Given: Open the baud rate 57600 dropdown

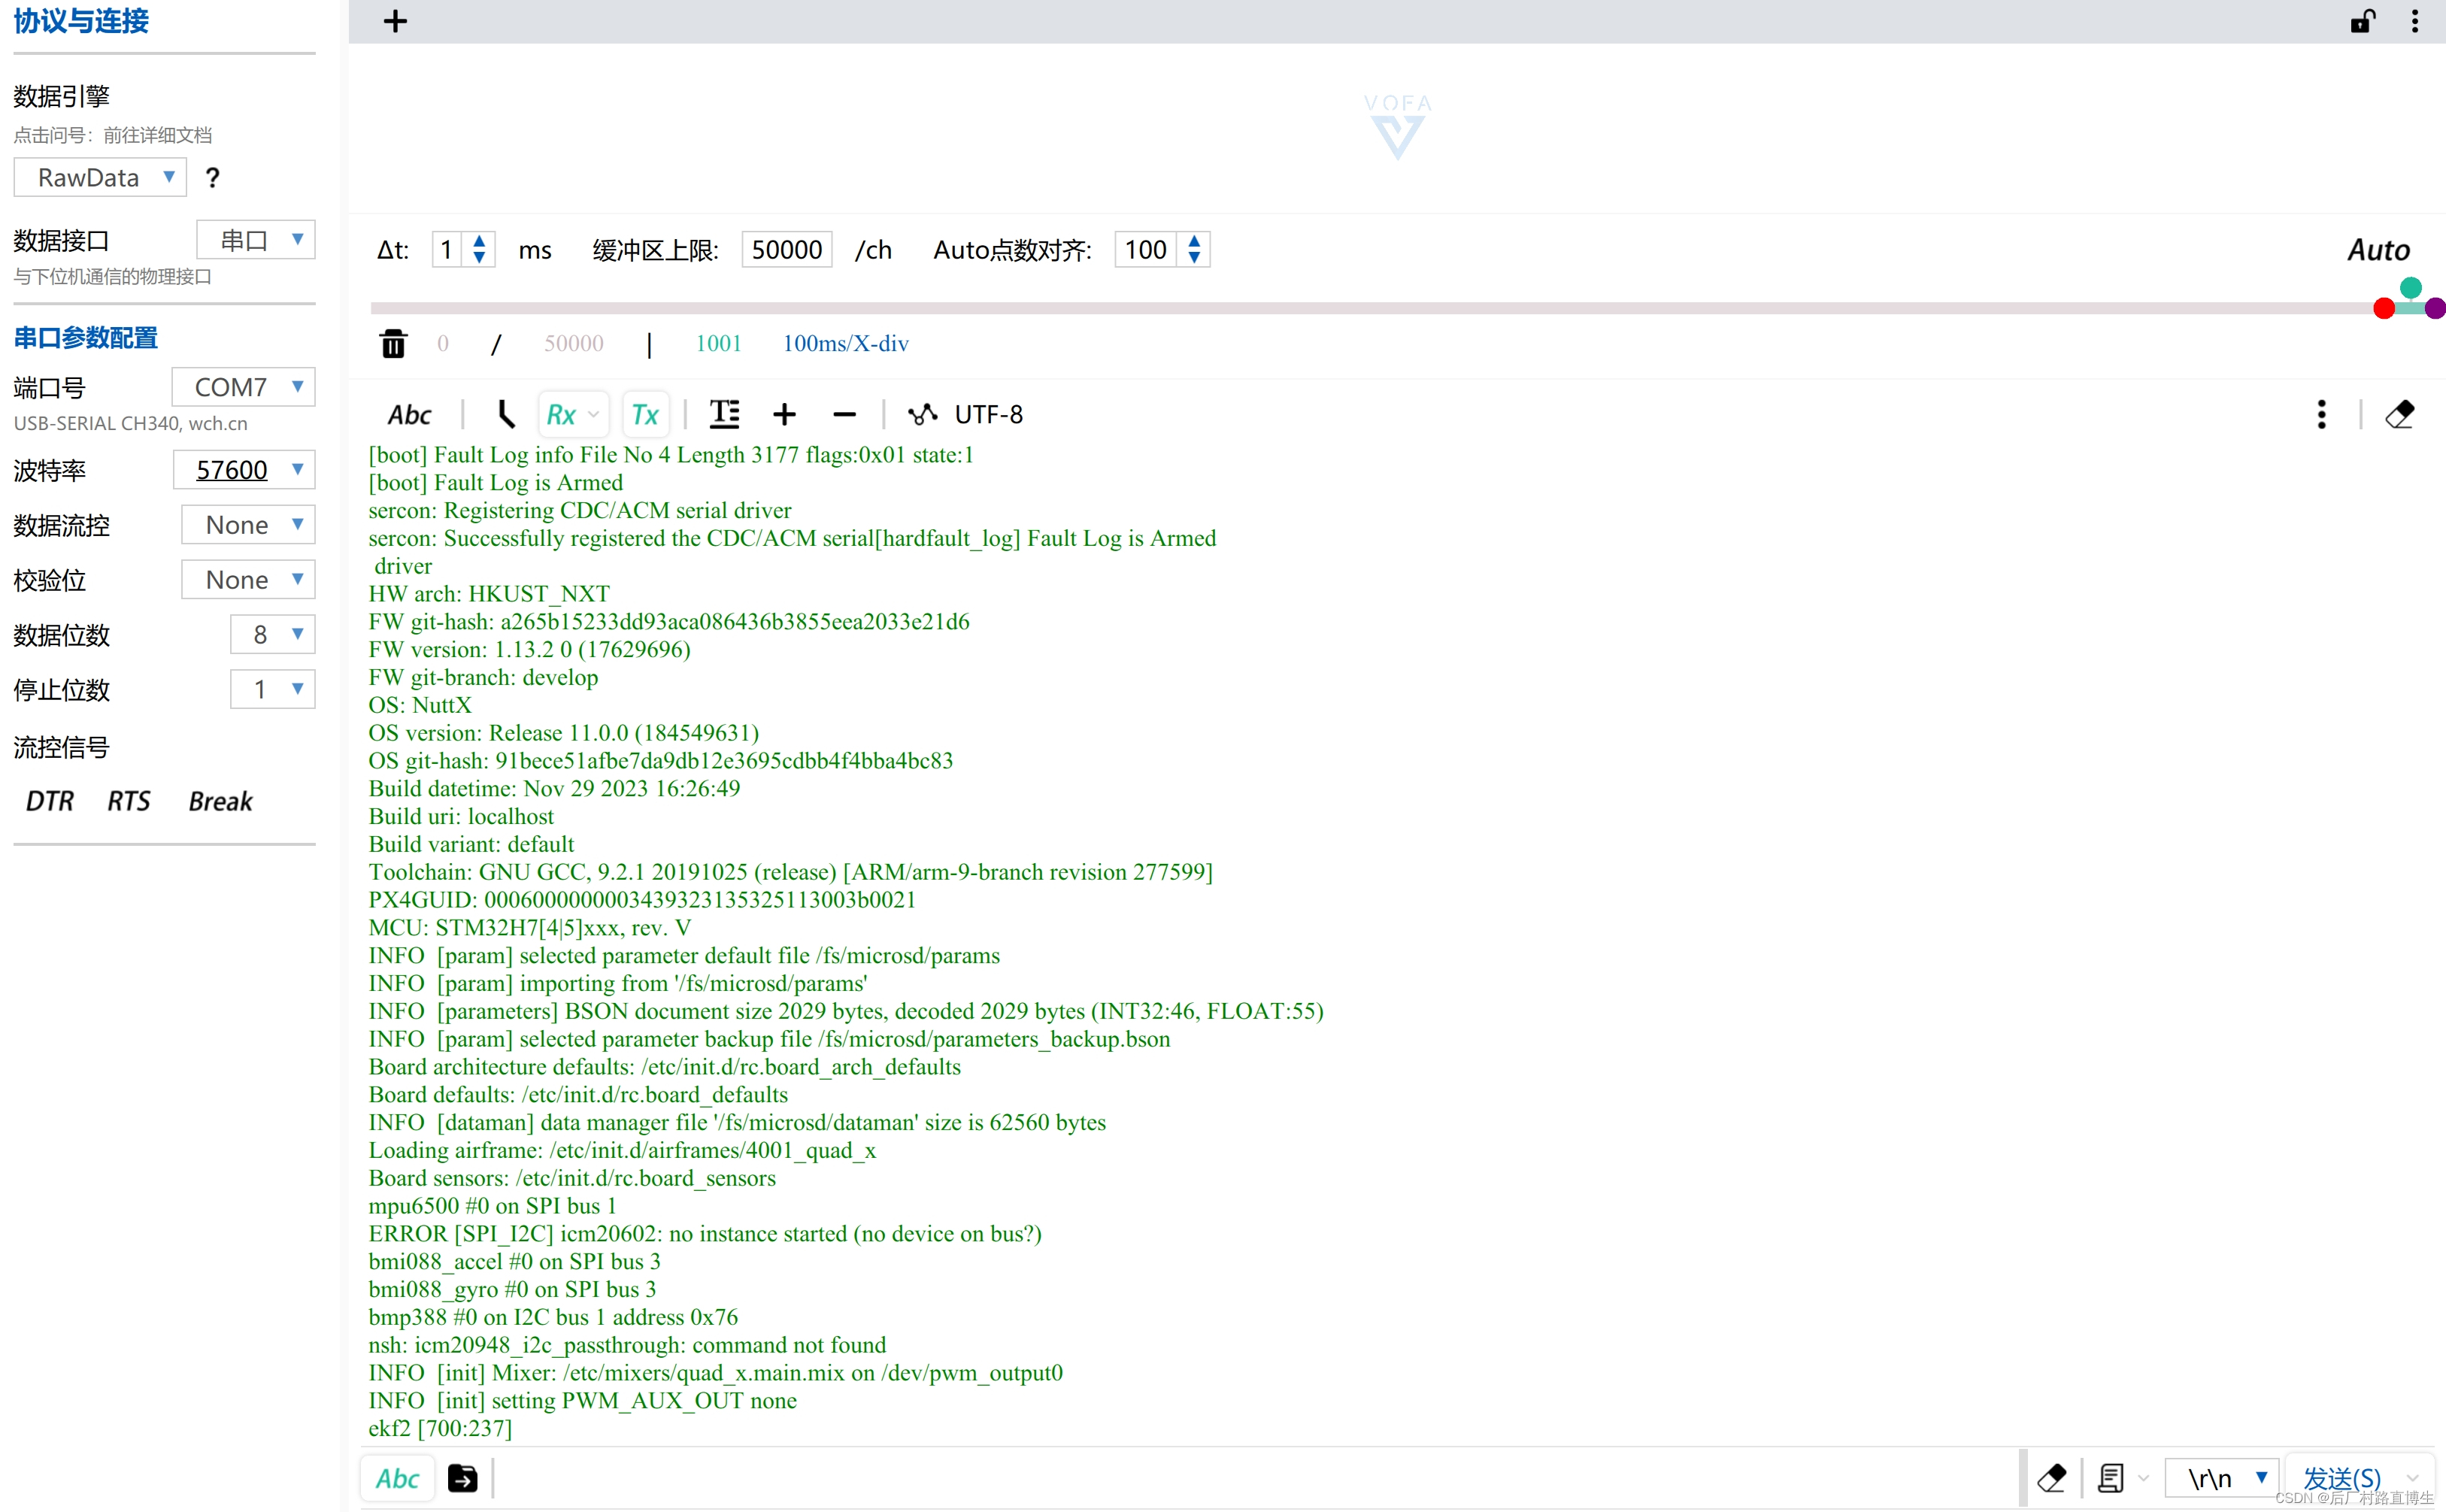Looking at the screenshot, I should [x=244, y=470].
